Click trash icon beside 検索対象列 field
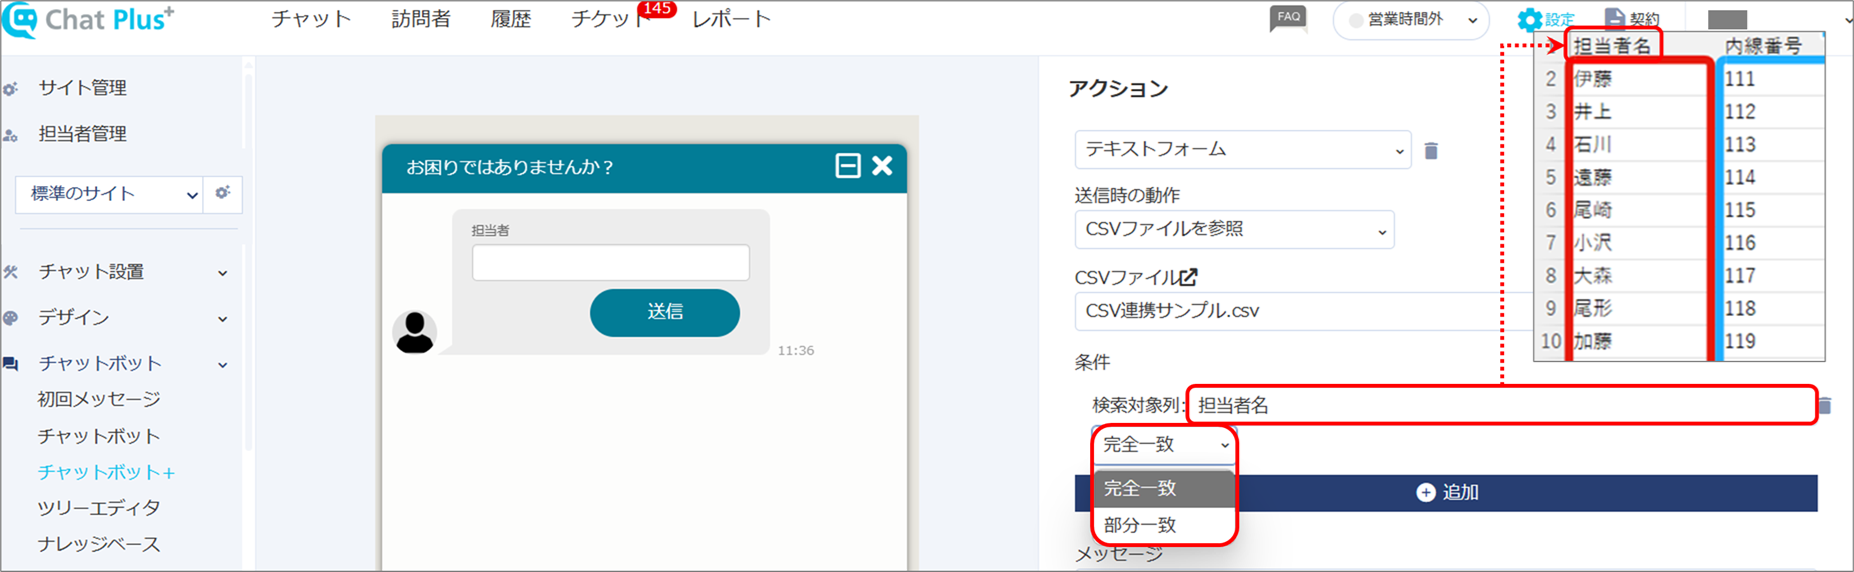Viewport: 1854px width, 572px height. 1826,405
